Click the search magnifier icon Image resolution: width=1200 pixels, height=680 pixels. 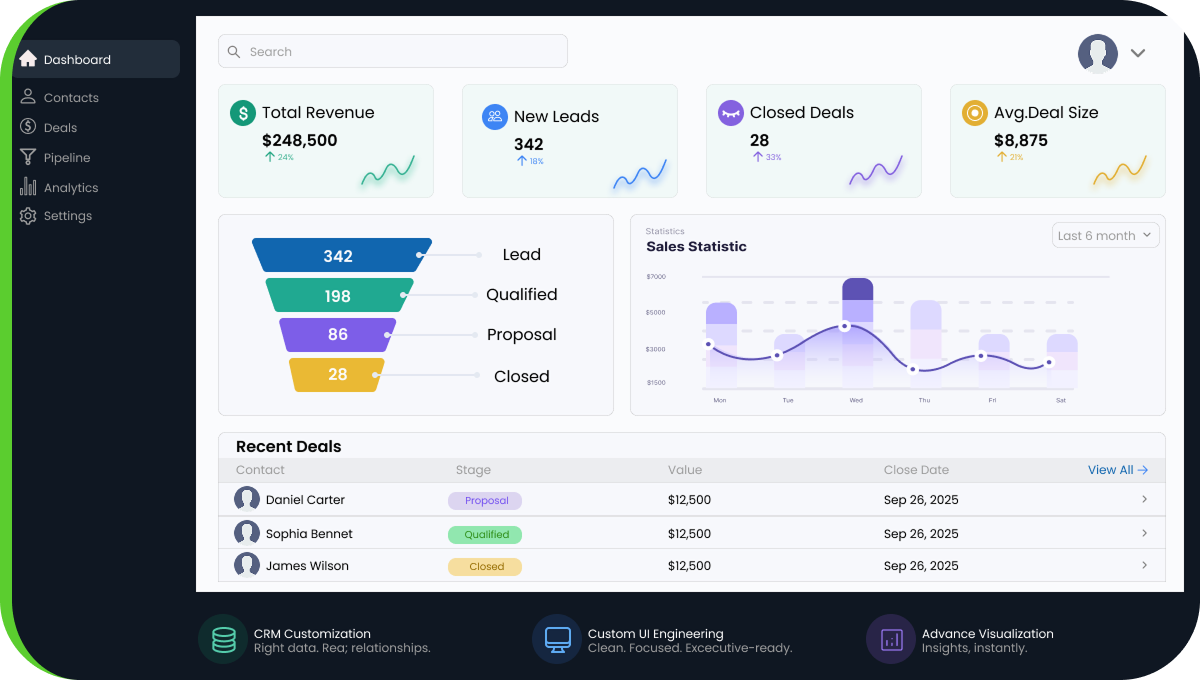click(x=234, y=52)
